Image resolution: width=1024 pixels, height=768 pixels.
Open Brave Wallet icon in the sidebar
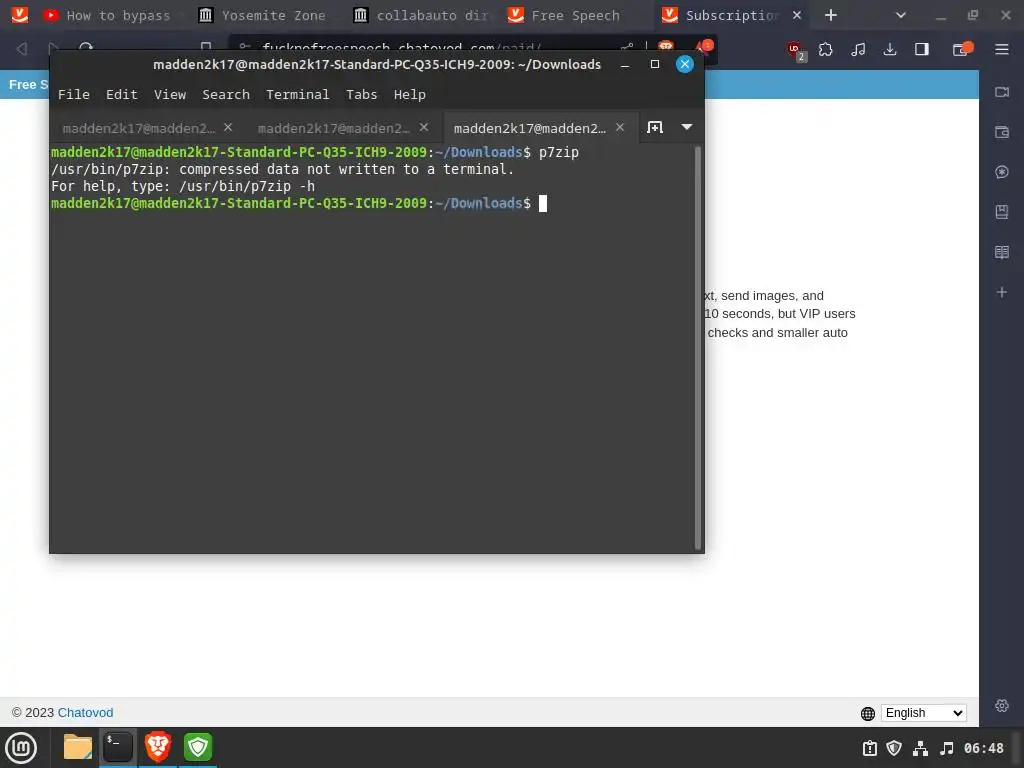(1002, 132)
